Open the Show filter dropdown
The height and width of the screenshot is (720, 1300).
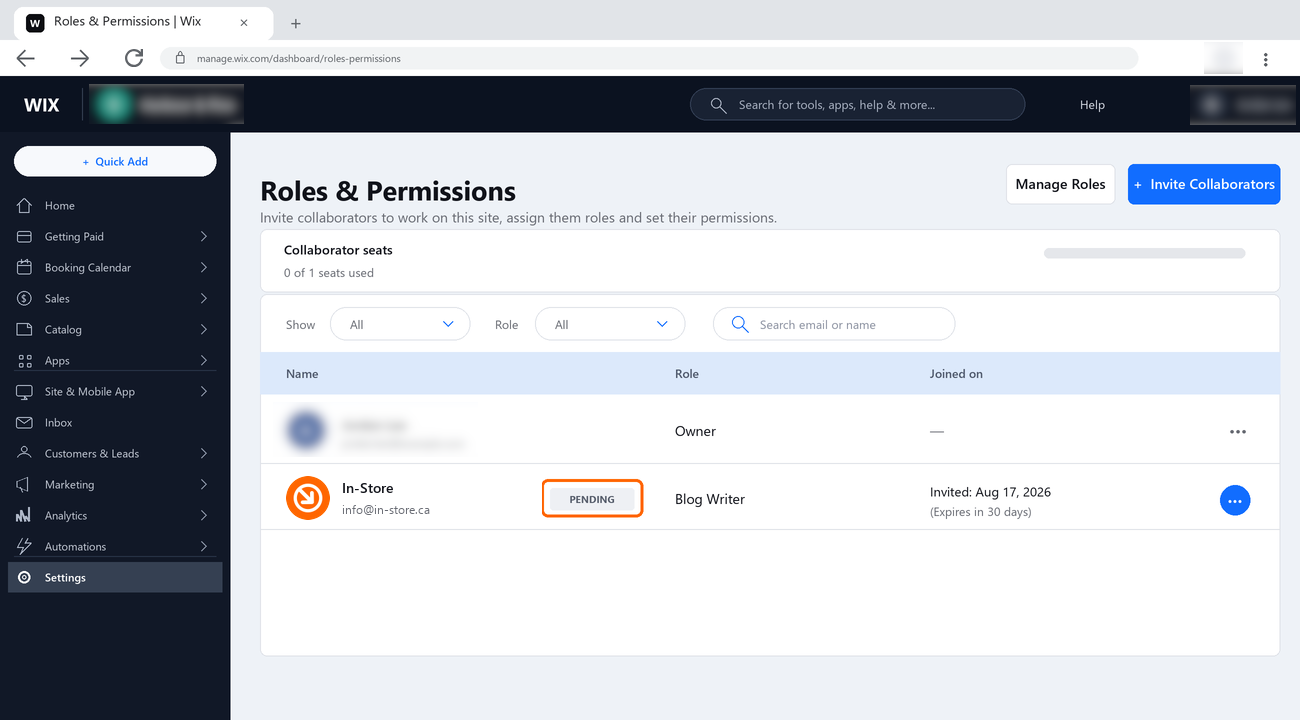[398, 325]
